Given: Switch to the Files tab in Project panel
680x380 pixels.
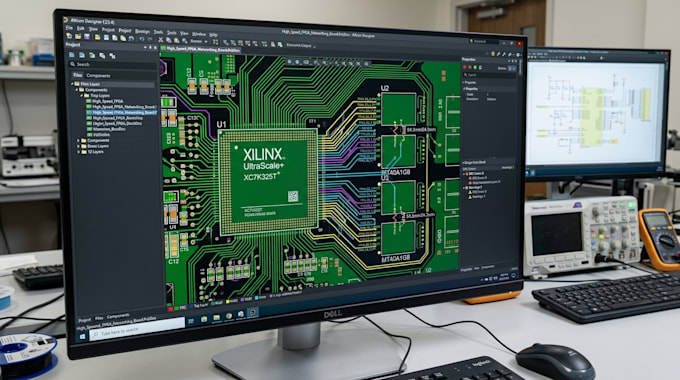Looking at the screenshot, I should pyautogui.click(x=78, y=75).
